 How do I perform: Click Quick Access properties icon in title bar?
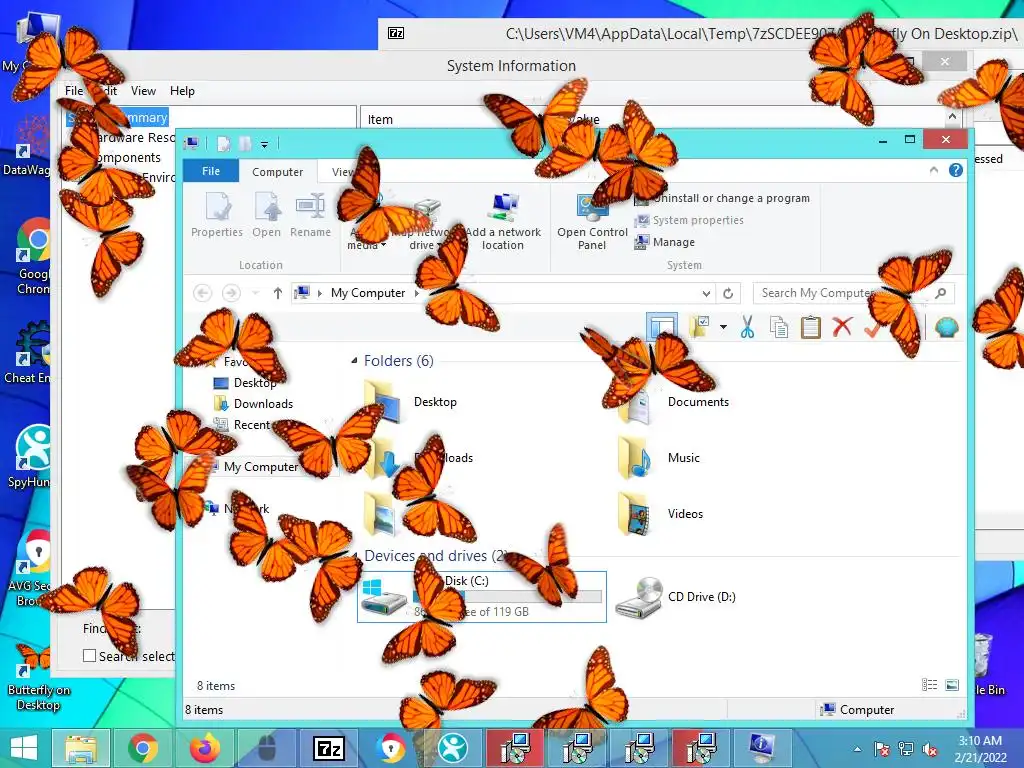tap(223, 144)
